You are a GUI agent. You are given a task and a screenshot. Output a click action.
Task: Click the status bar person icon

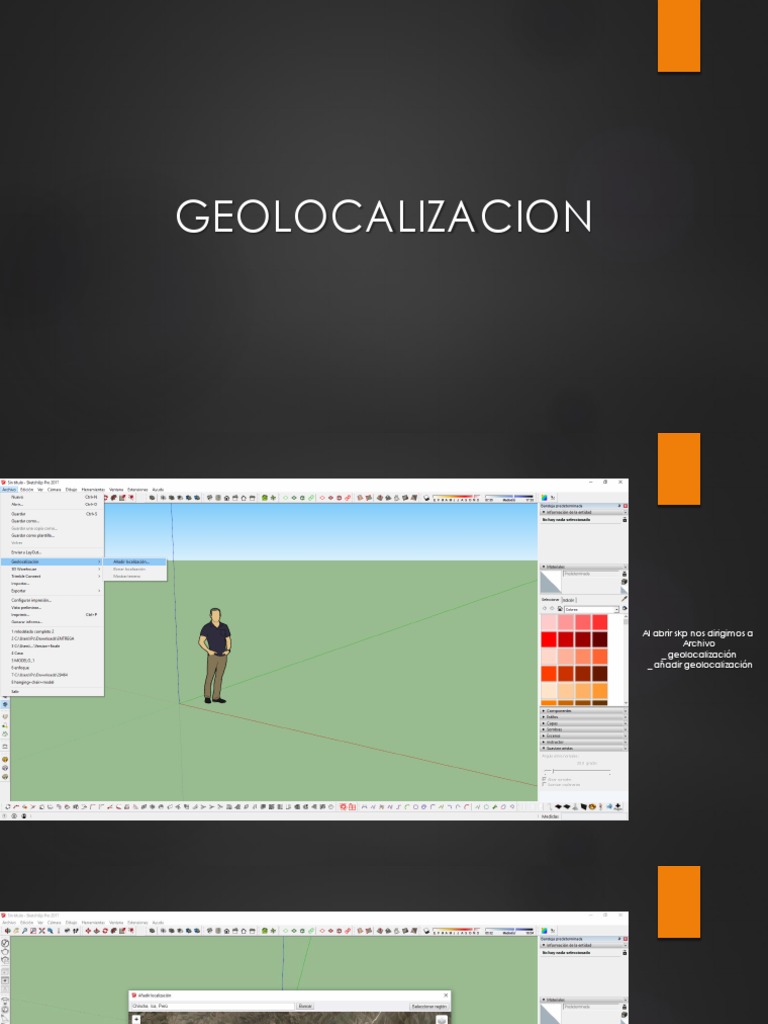24,816
